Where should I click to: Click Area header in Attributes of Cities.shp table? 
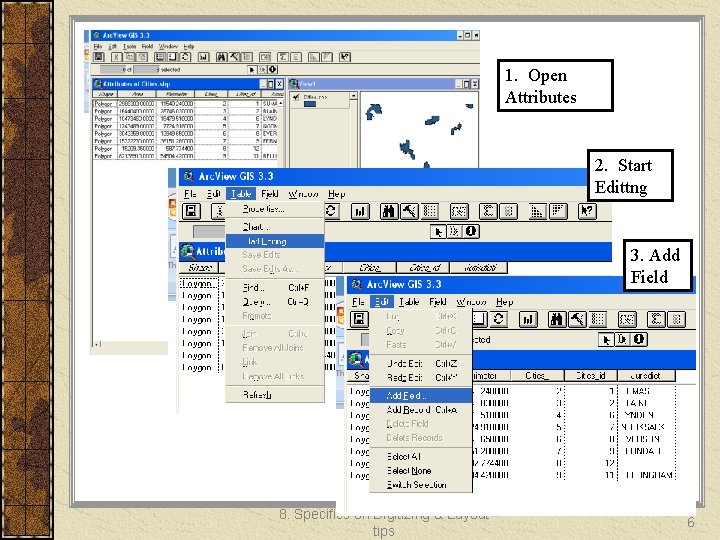coord(137,94)
